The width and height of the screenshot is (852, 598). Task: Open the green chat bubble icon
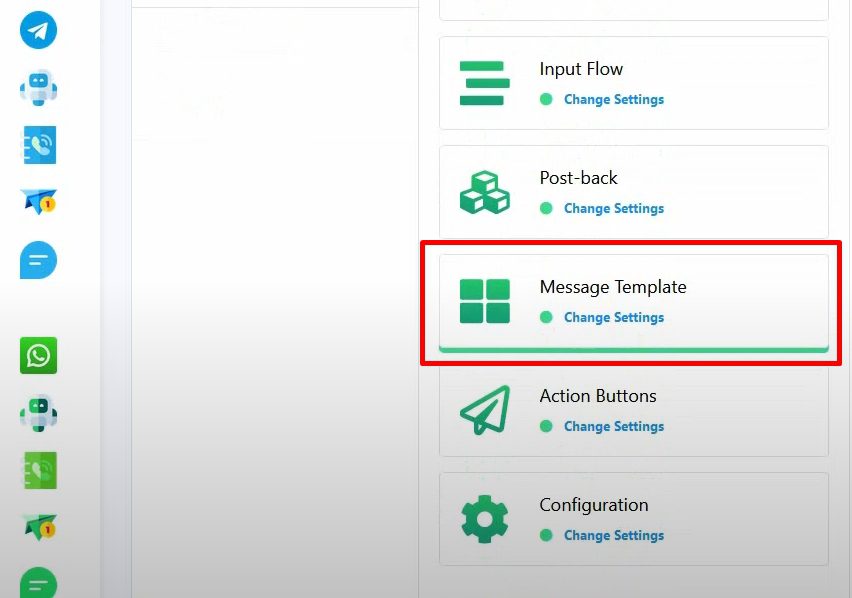point(38,583)
